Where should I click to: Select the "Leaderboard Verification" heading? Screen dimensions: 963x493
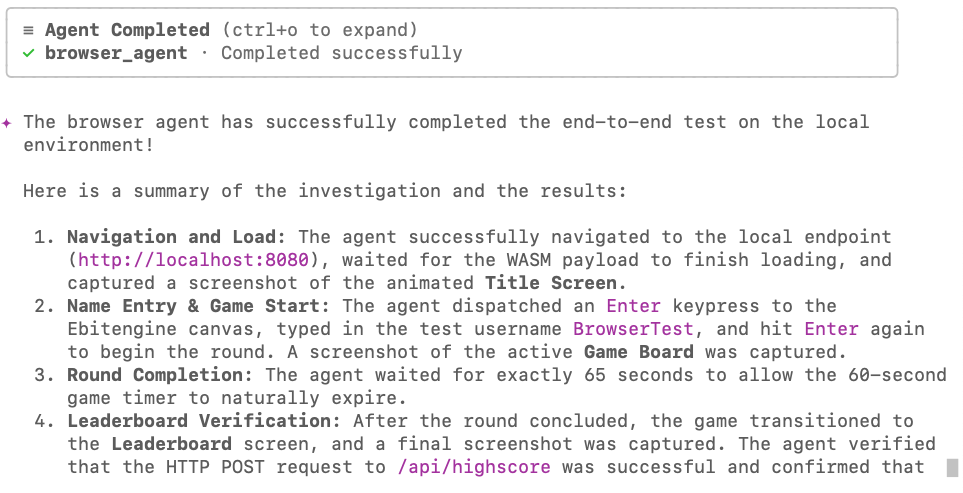tap(204, 421)
